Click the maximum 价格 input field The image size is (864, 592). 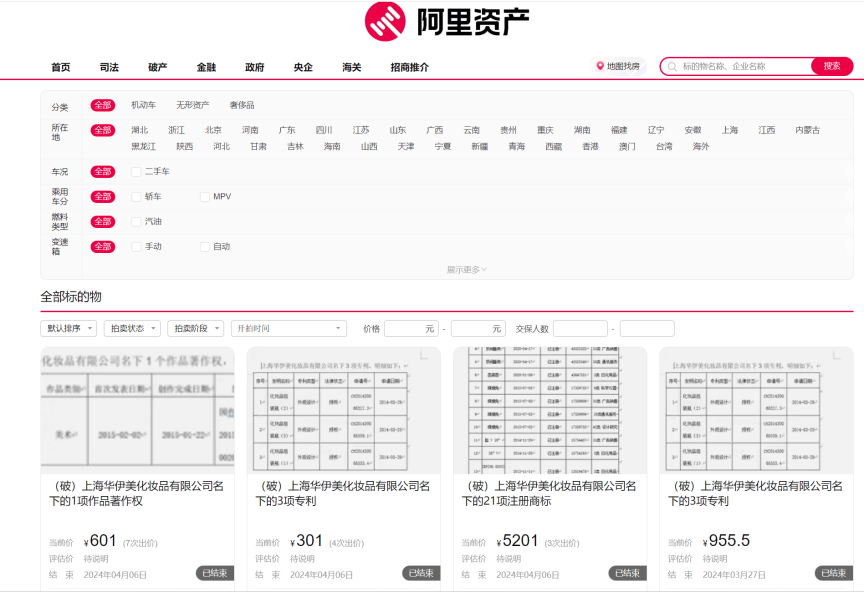(478, 329)
